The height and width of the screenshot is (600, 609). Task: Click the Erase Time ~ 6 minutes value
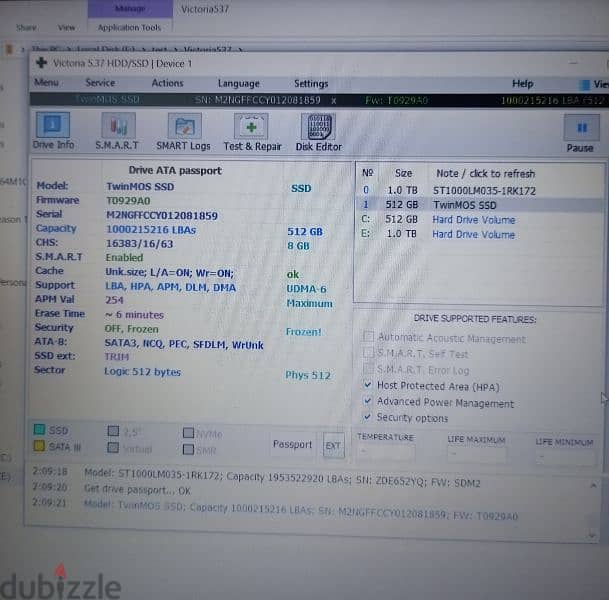pyautogui.click(x=134, y=315)
